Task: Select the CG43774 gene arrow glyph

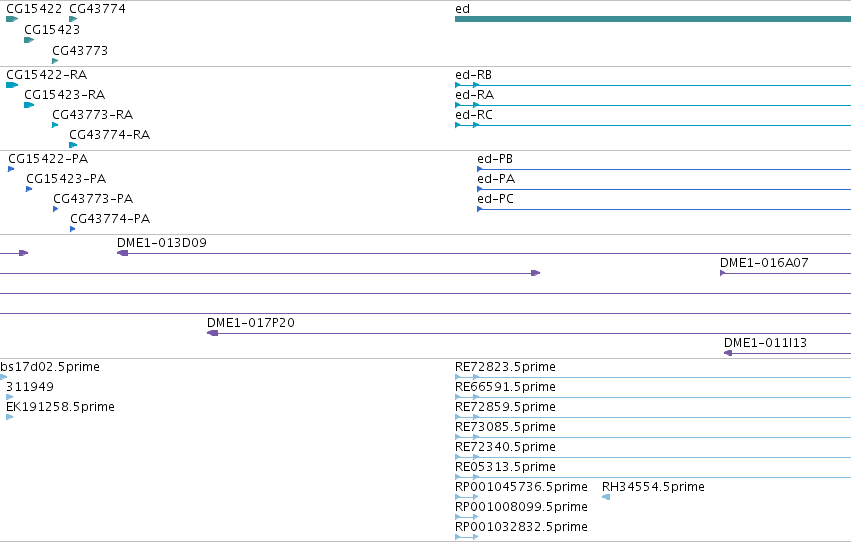Action: (x=73, y=19)
